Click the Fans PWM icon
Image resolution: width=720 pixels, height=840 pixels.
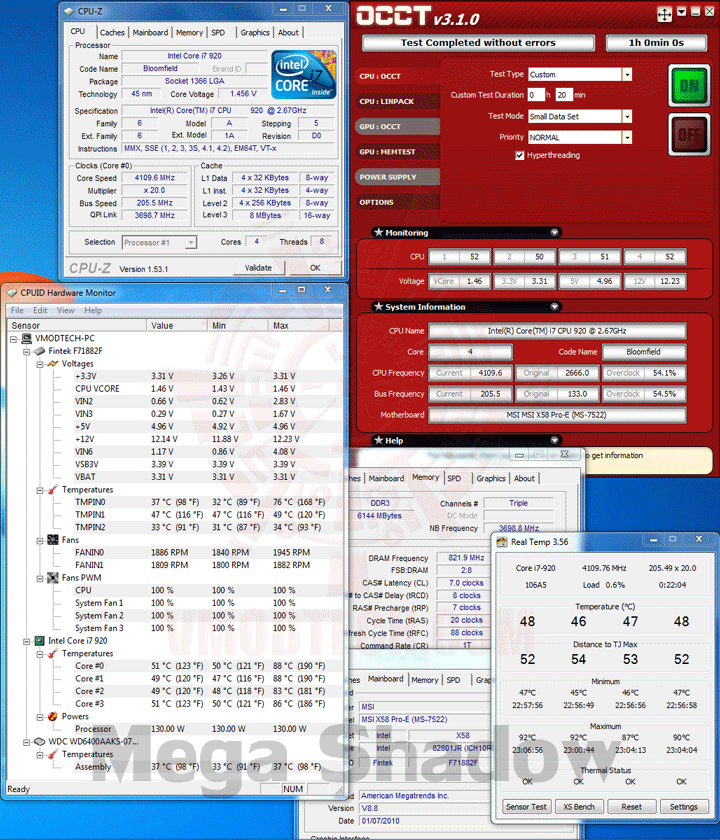(52, 578)
